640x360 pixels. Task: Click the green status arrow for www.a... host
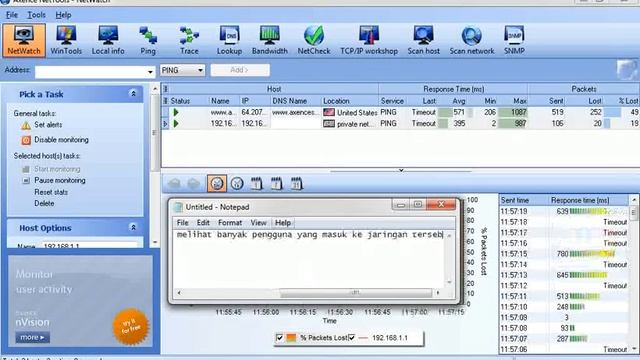coord(176,112)
